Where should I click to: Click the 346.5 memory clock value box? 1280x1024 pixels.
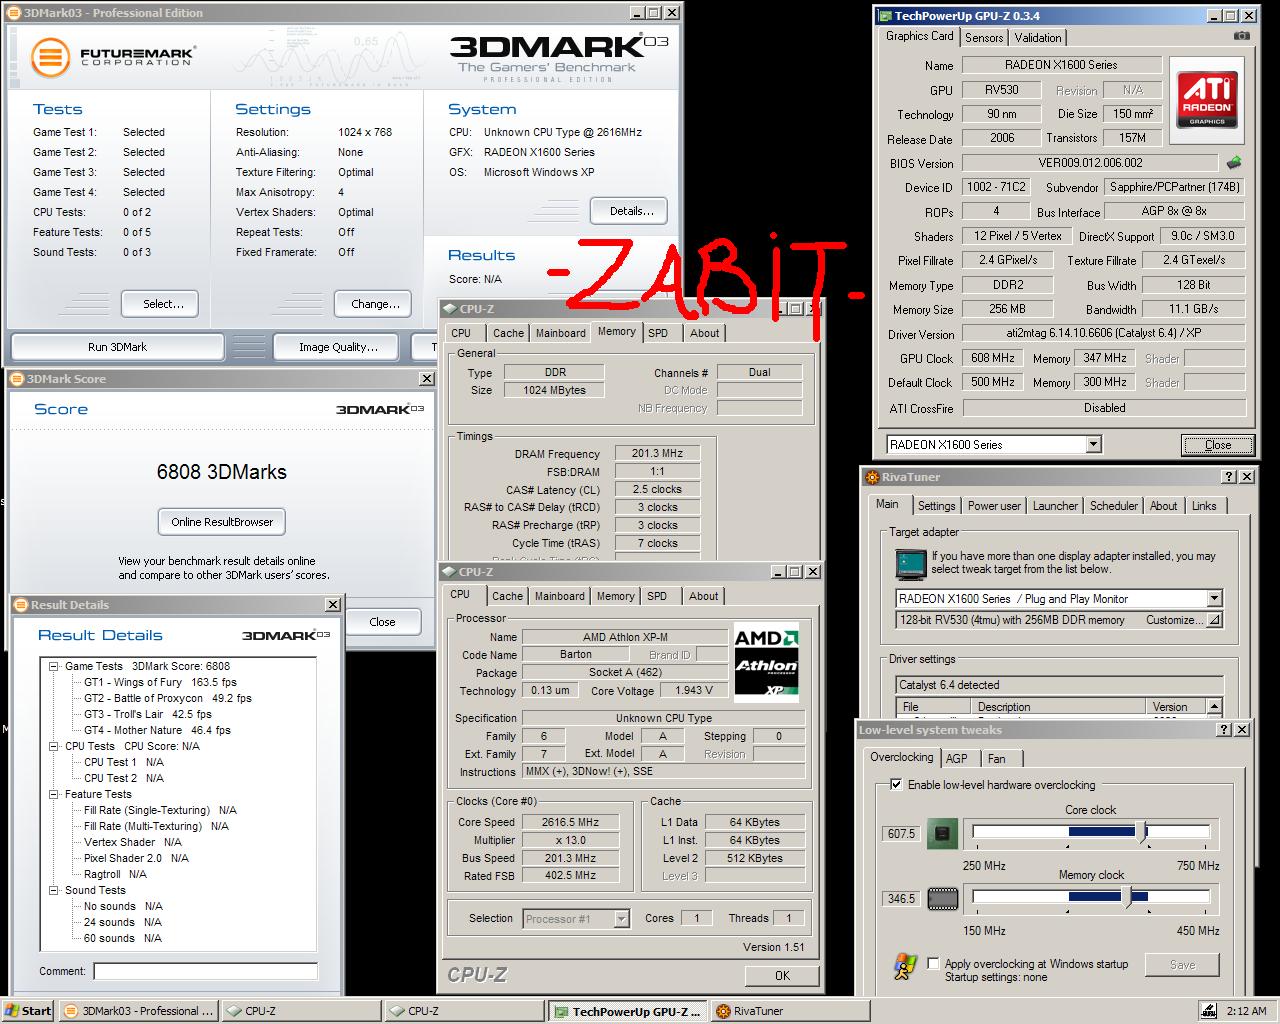click(901, 899)
